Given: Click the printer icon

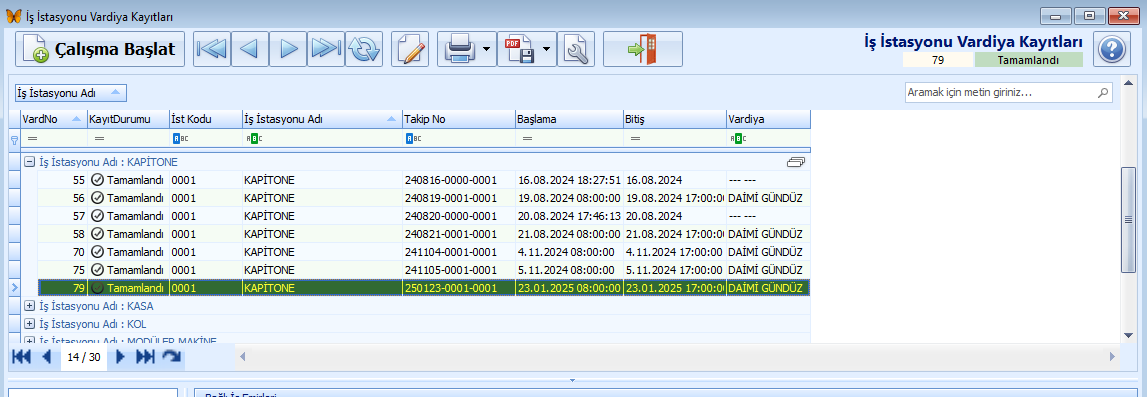Looking at the screenshot, I should (x=461, y=49).
